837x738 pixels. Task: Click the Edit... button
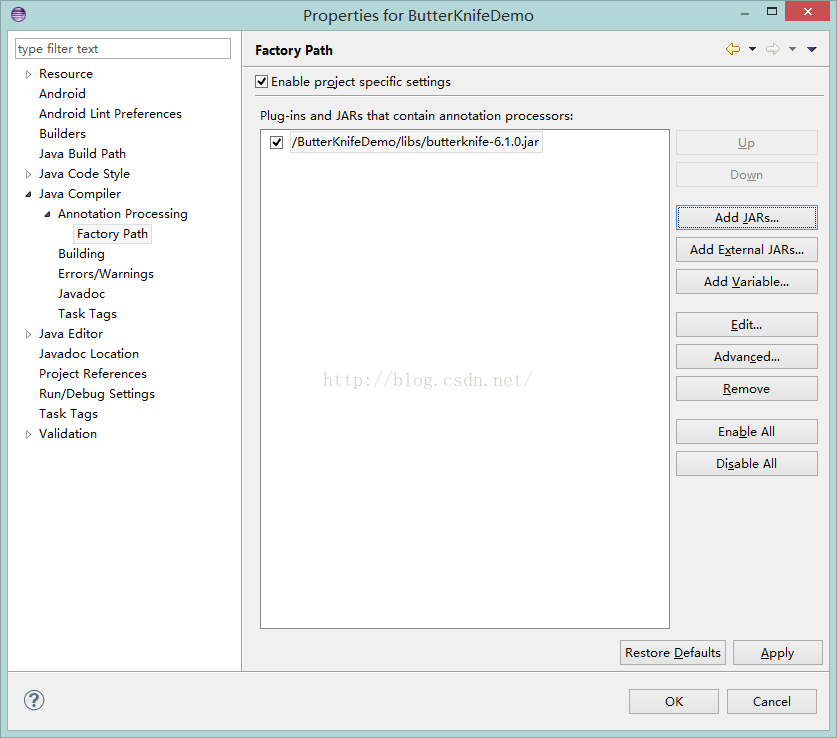(x=747, y=325)
